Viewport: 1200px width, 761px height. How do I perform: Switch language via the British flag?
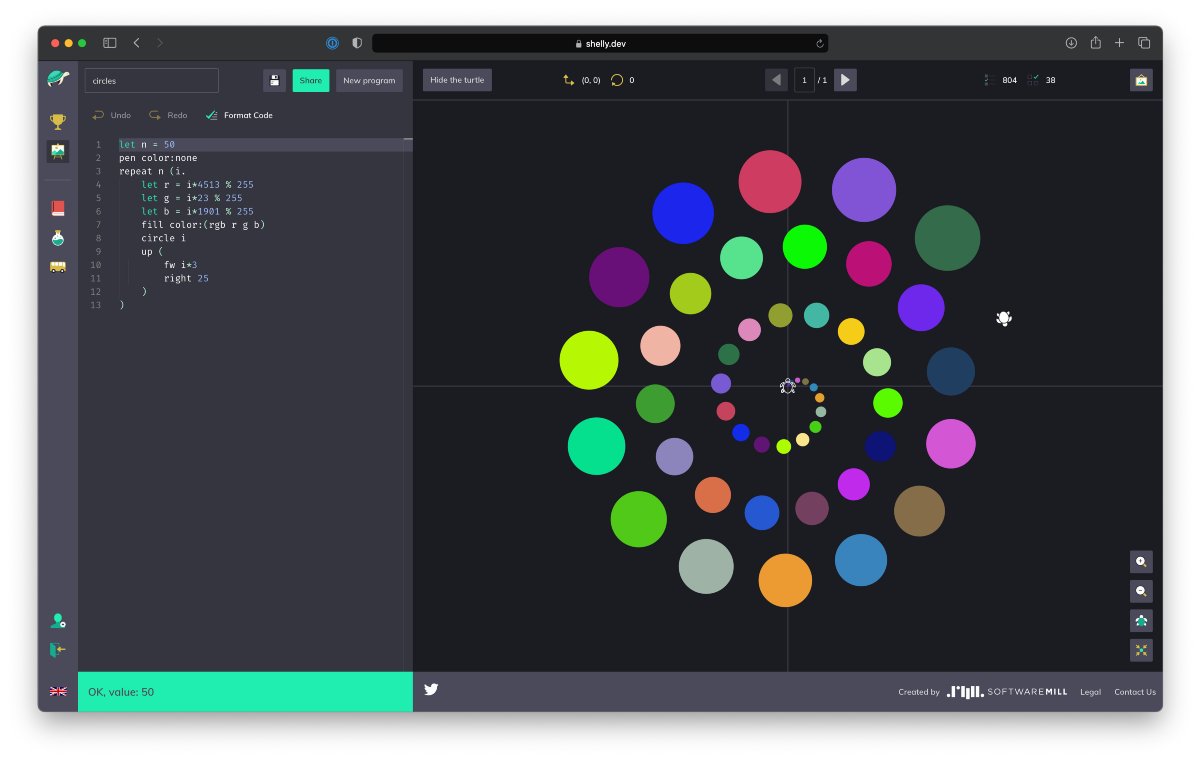coord(58,691)
